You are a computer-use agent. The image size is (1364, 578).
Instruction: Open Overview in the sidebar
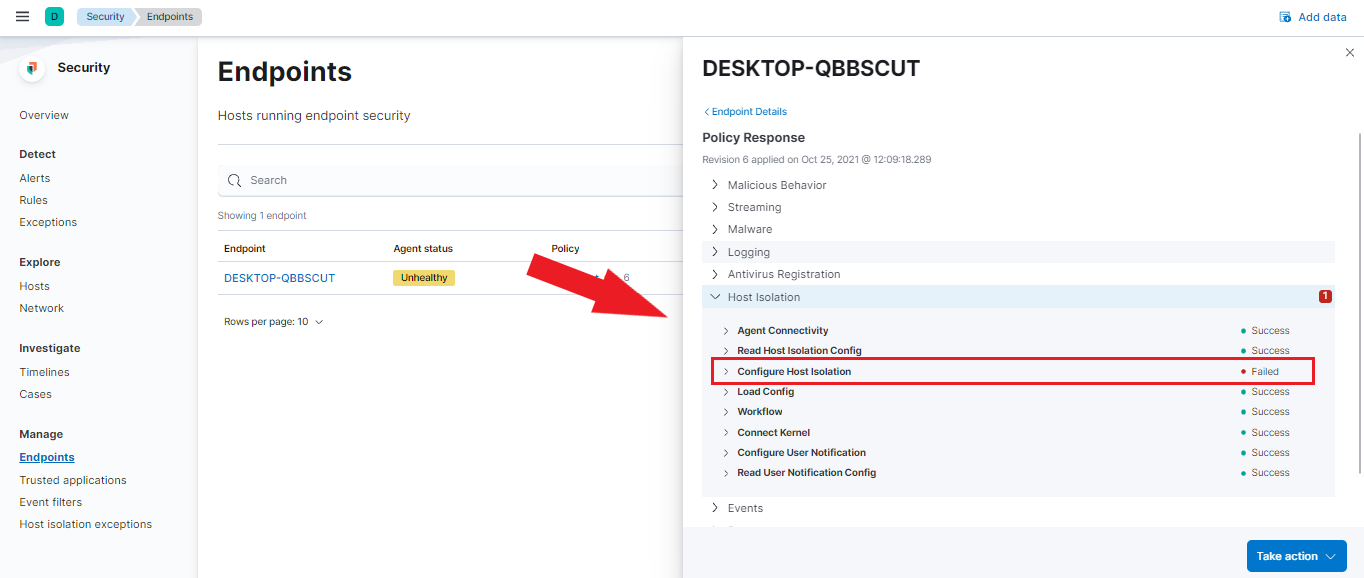click(44, 115)
